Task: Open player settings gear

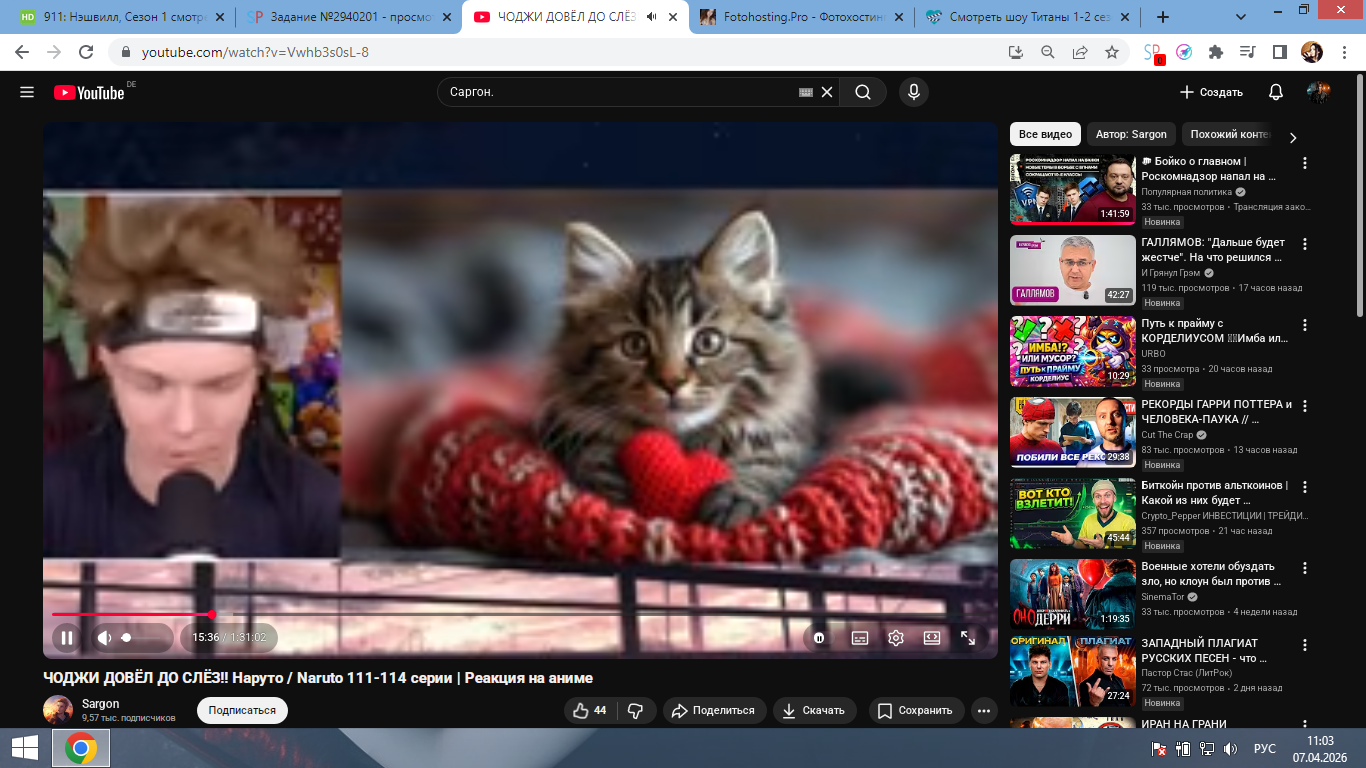Action: 896,637
